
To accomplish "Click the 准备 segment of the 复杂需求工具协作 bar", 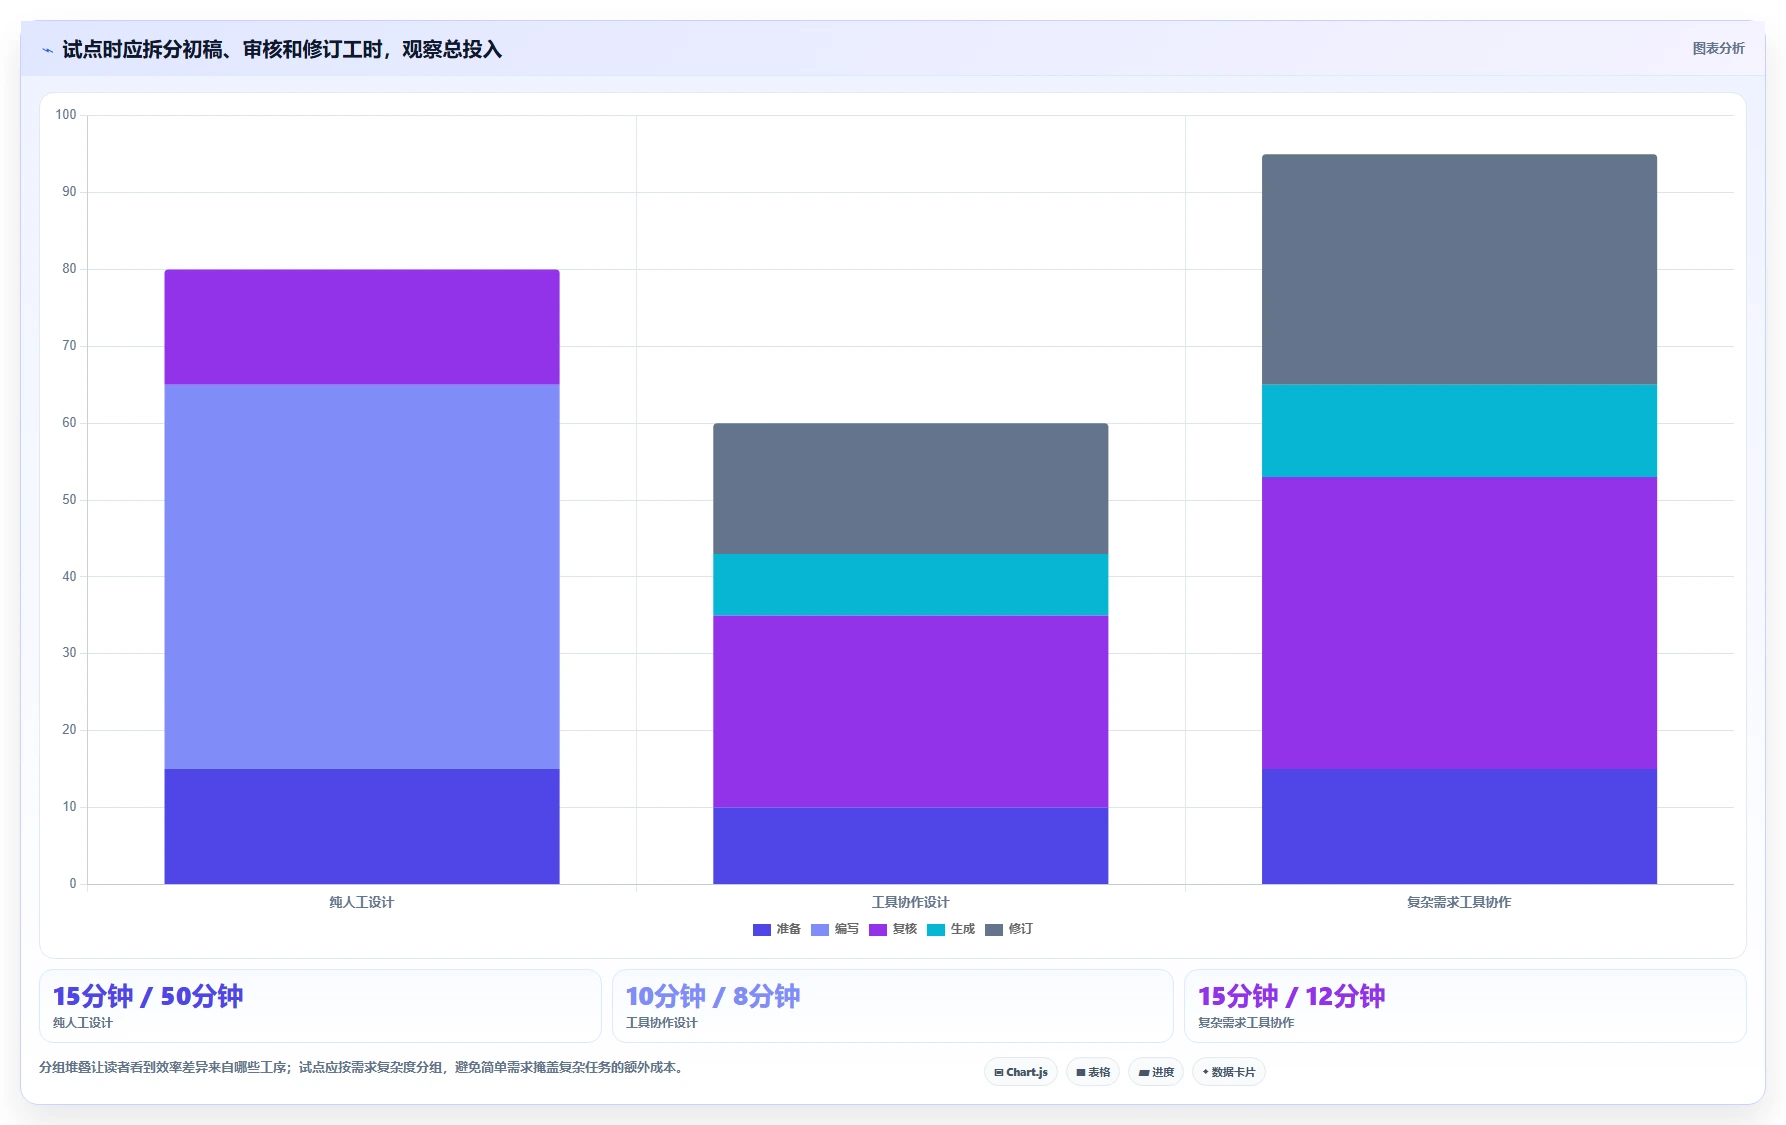I will [1459, 826].
